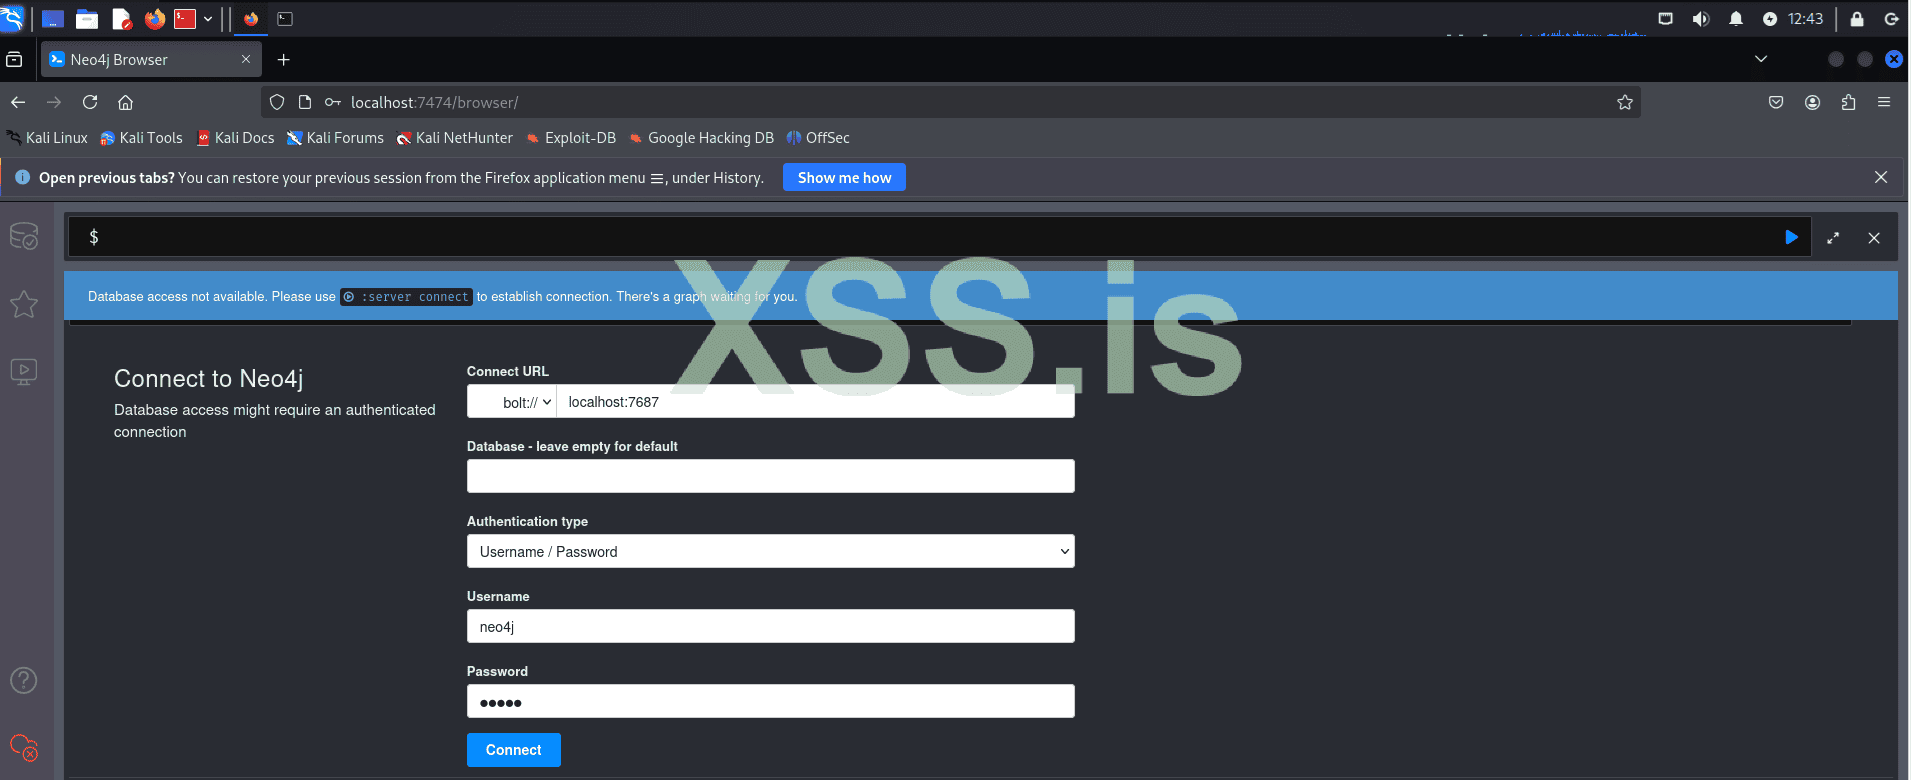Click the blue Connect button

514,750
